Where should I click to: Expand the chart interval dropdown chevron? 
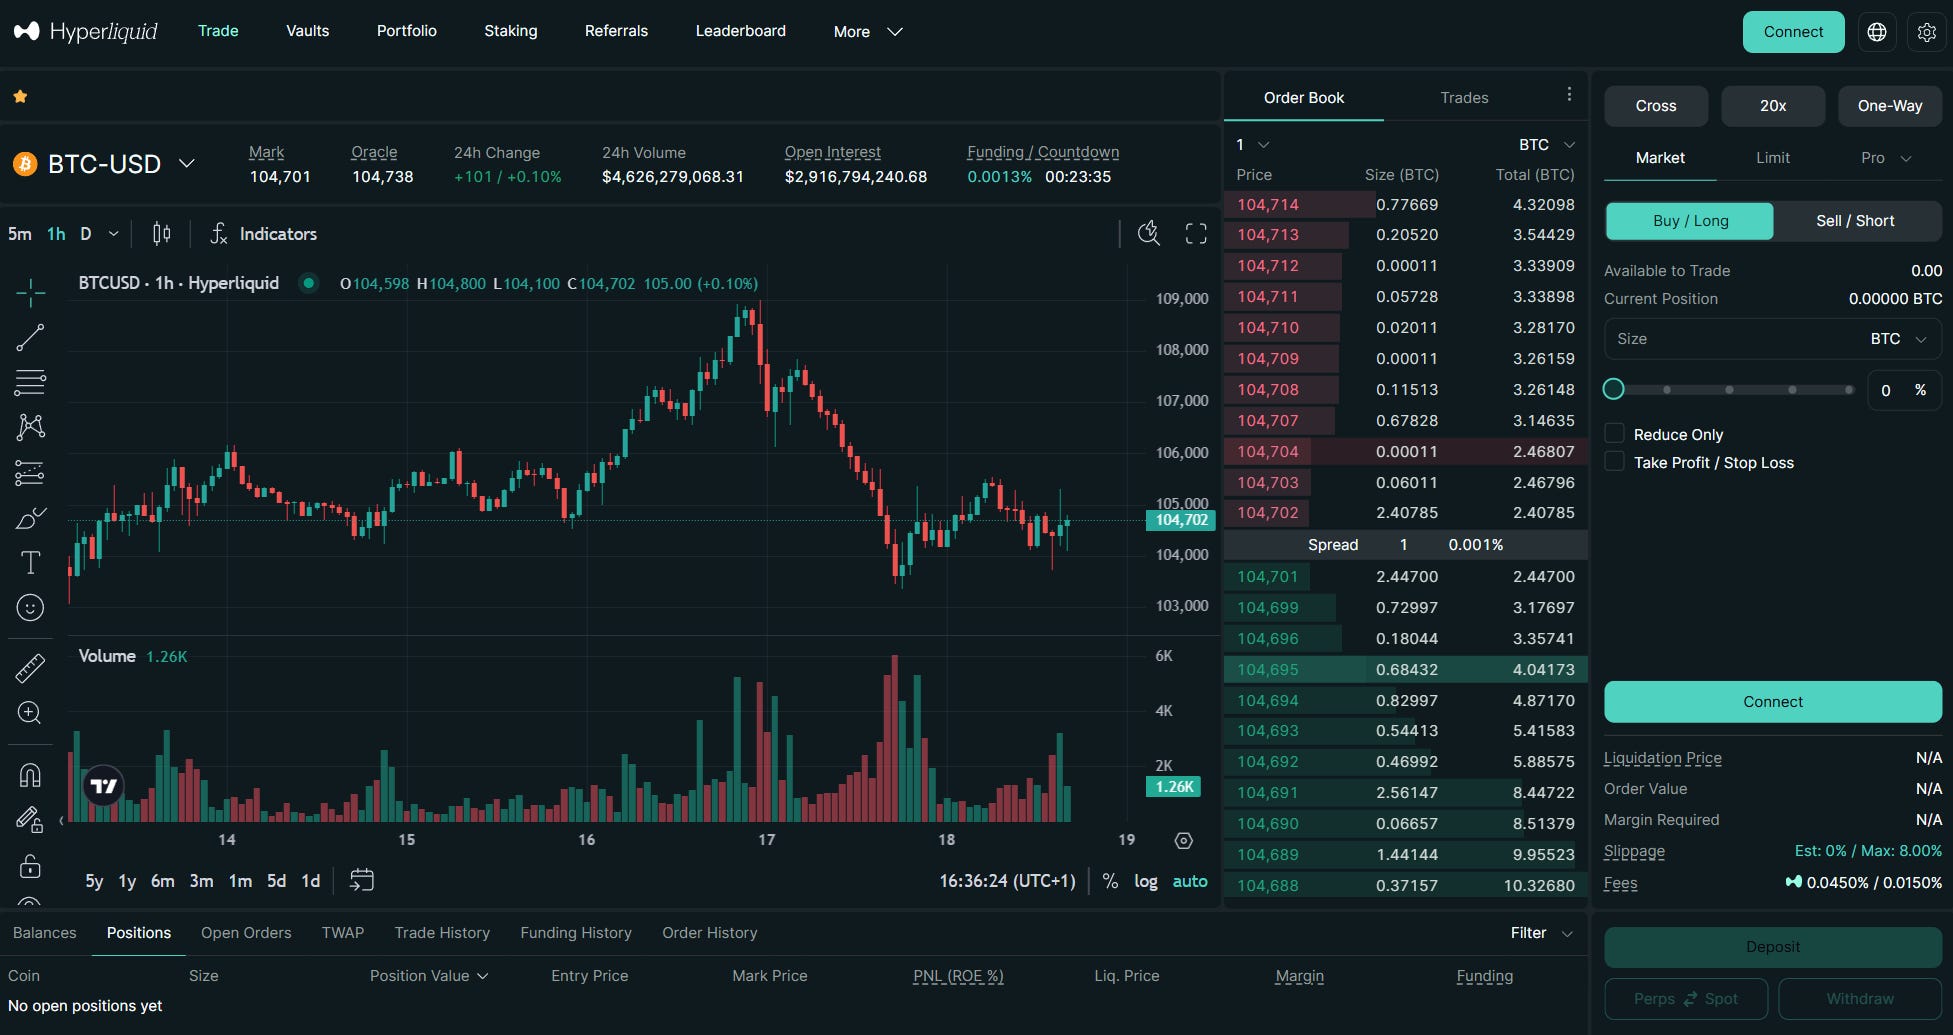point(114,234)
